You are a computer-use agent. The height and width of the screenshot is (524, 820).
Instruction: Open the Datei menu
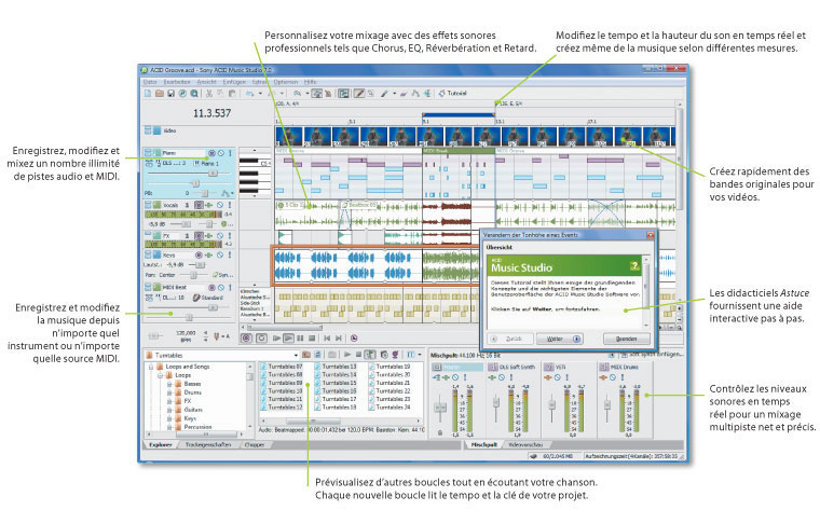click(150, 82)
